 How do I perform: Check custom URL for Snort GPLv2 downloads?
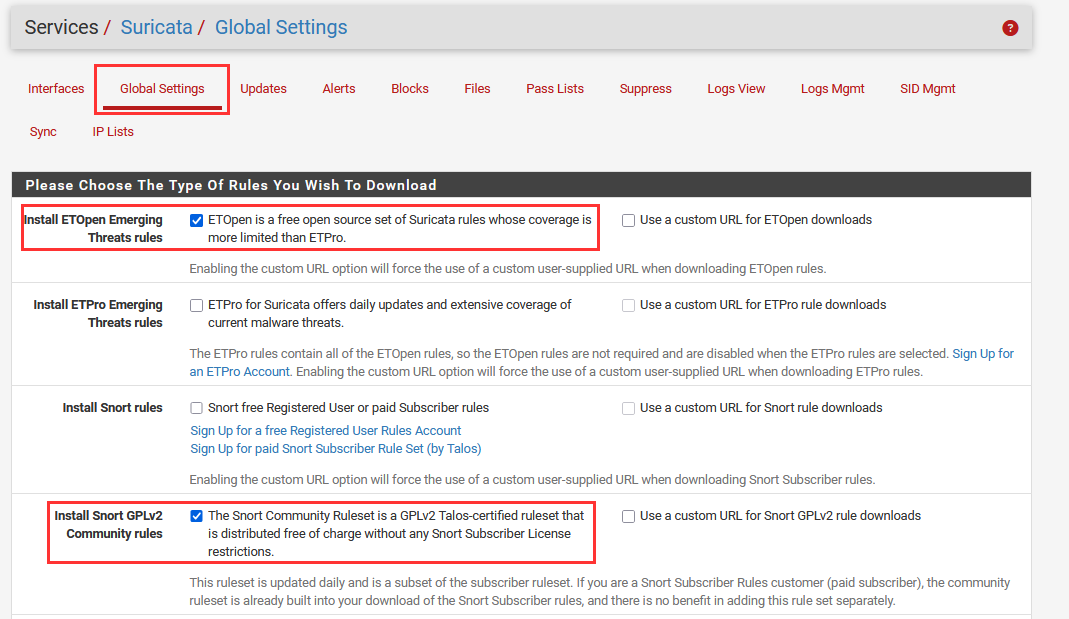click(x=629, y=516)
